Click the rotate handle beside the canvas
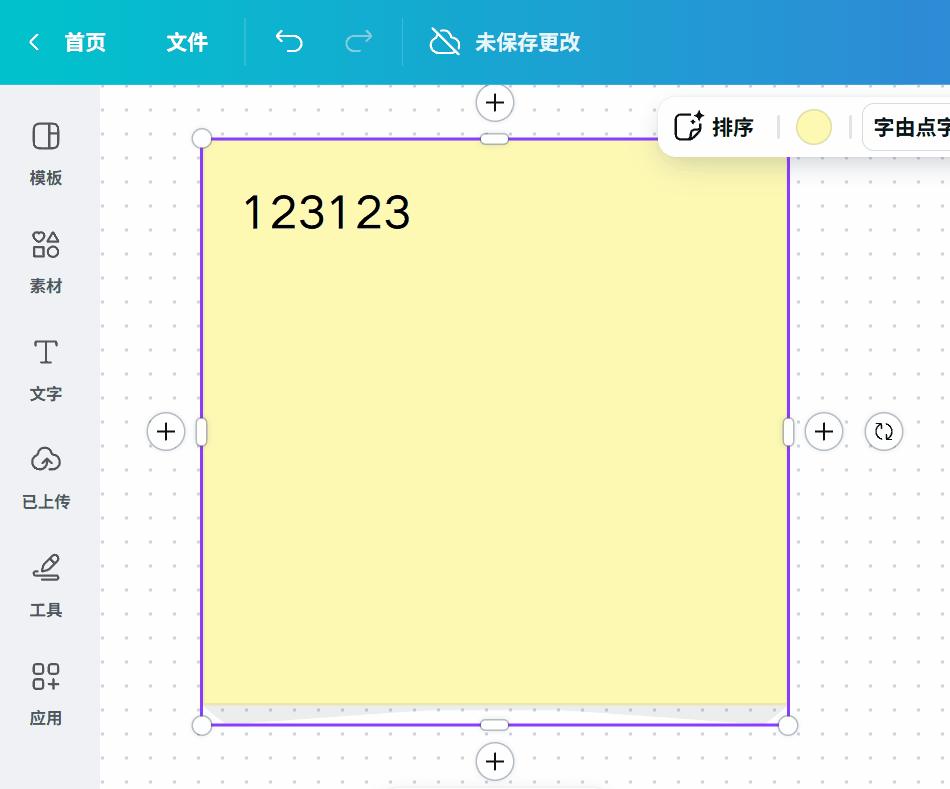This screenshot has height=789, width=950. click(883, 431)
